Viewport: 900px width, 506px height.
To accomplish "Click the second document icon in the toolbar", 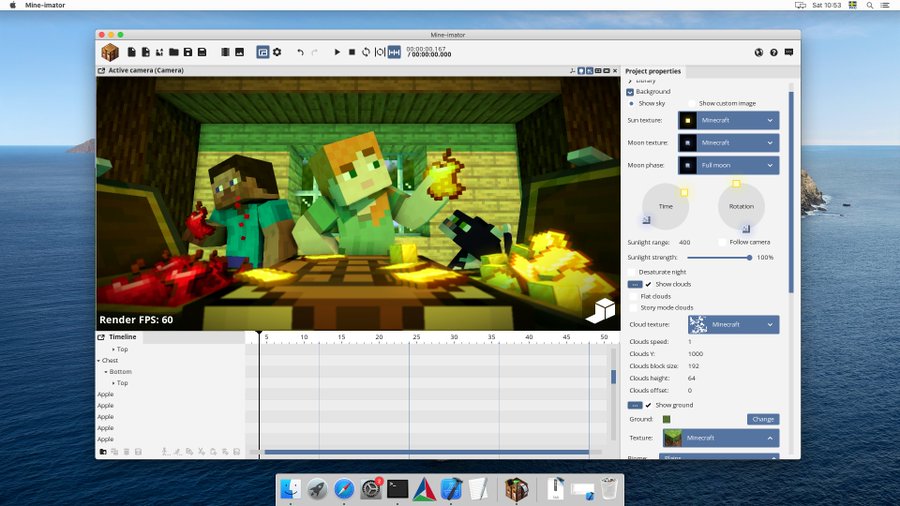I will (146, 52).
